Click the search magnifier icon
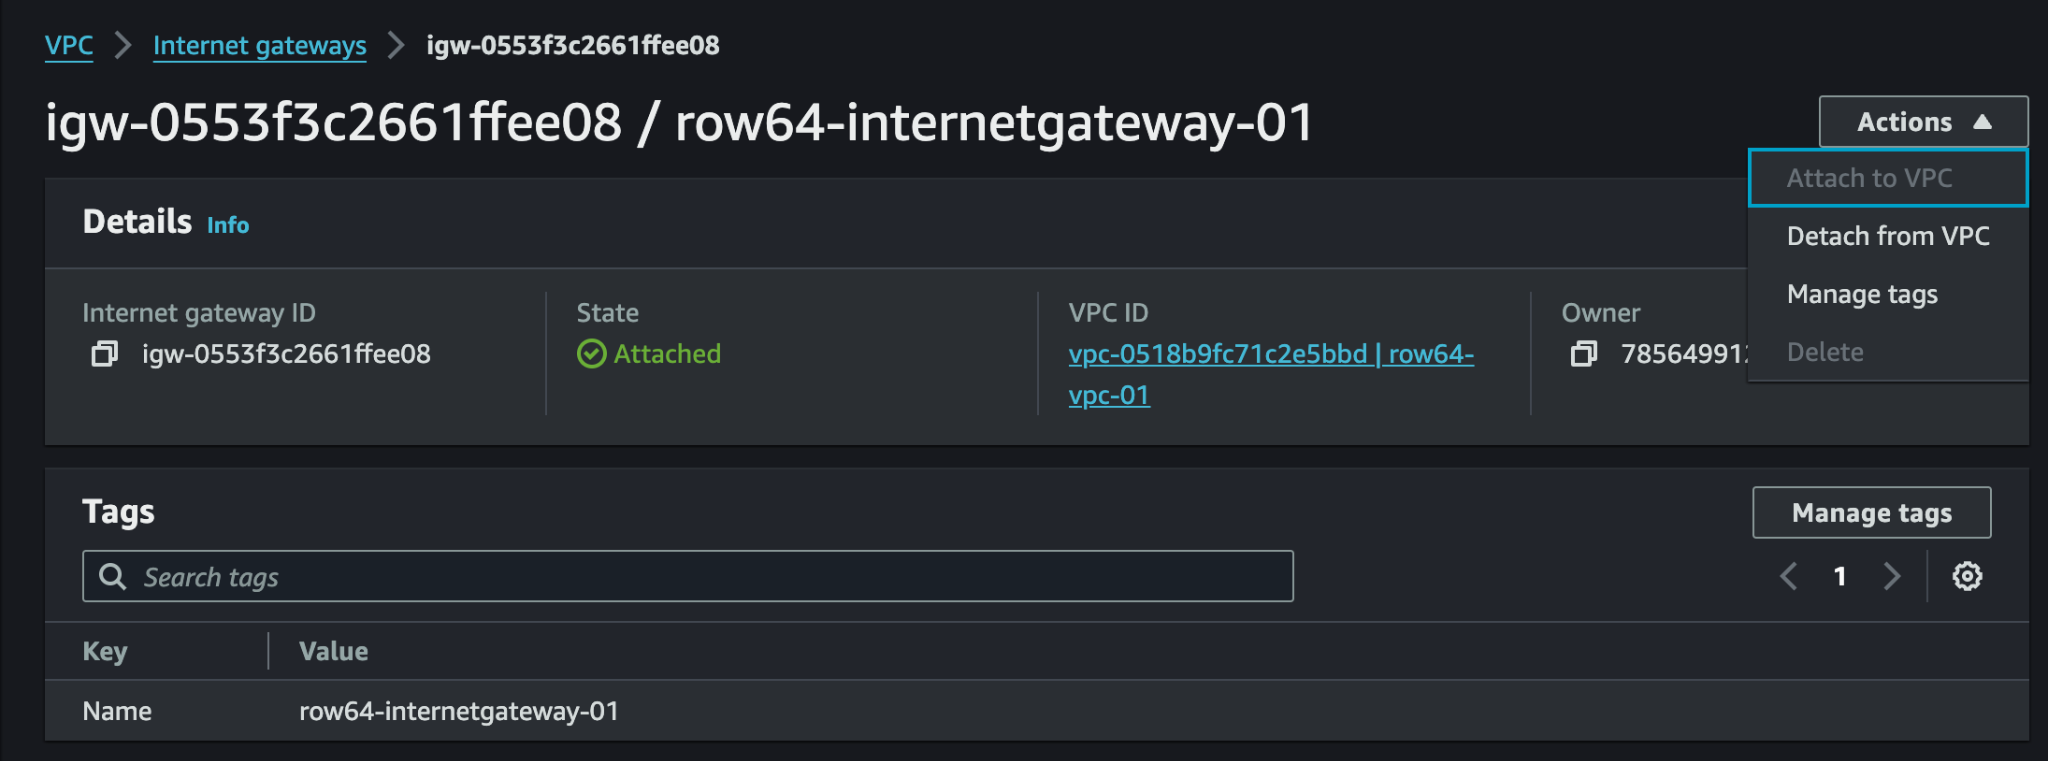 pos(113,577)
